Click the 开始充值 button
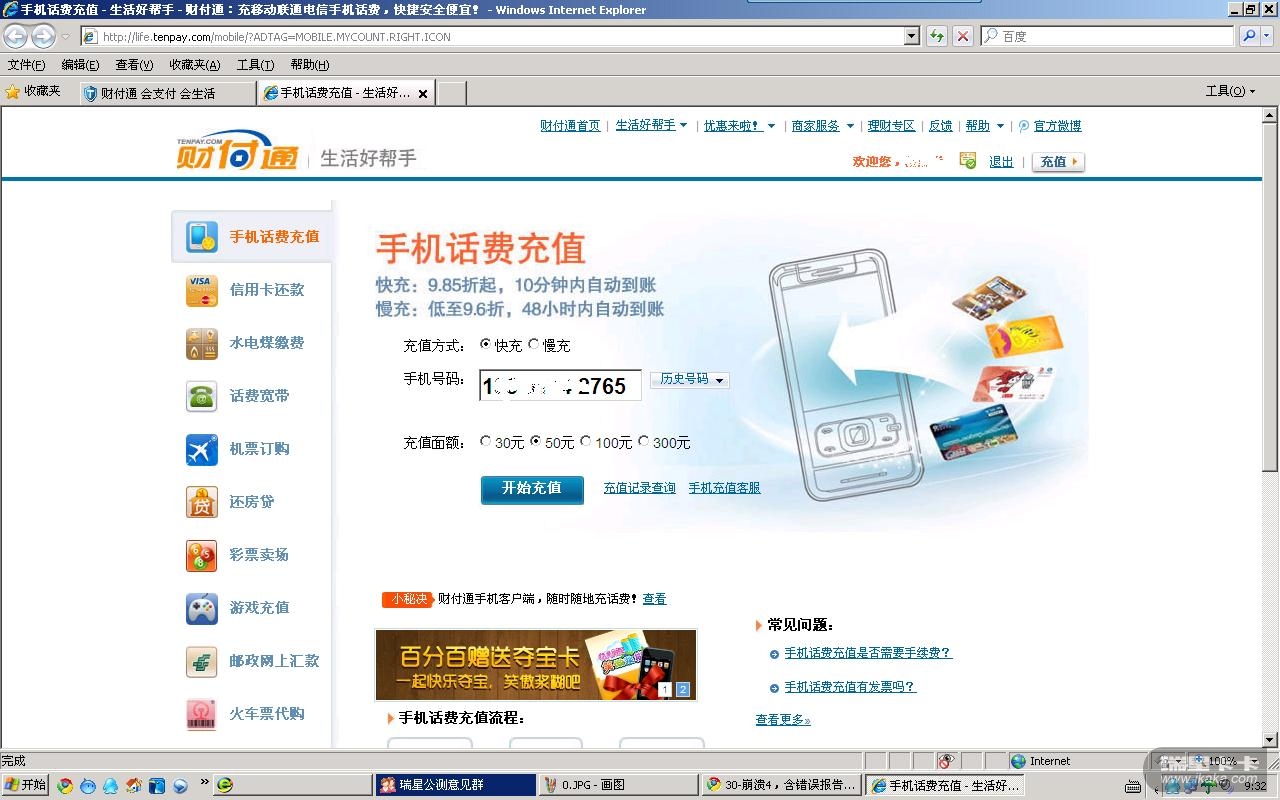This screenshot has height=800, width=1280. coord(532,489)
